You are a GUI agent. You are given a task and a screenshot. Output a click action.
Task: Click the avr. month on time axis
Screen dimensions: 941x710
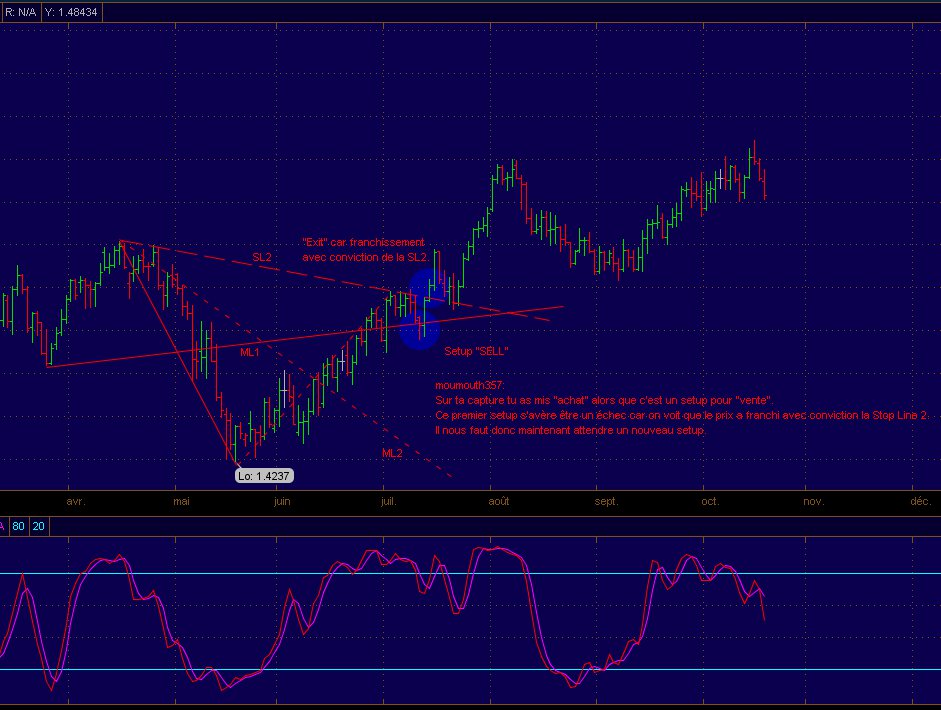(75, 502)
